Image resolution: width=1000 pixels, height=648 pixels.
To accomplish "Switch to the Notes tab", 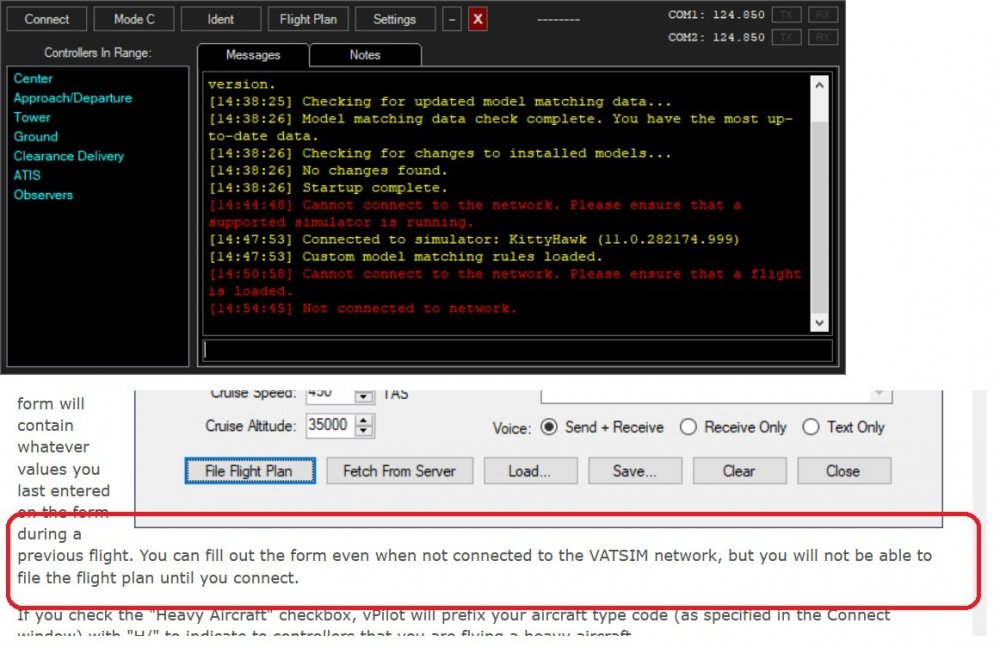I will pyautogui.click(x=365, y=55).
